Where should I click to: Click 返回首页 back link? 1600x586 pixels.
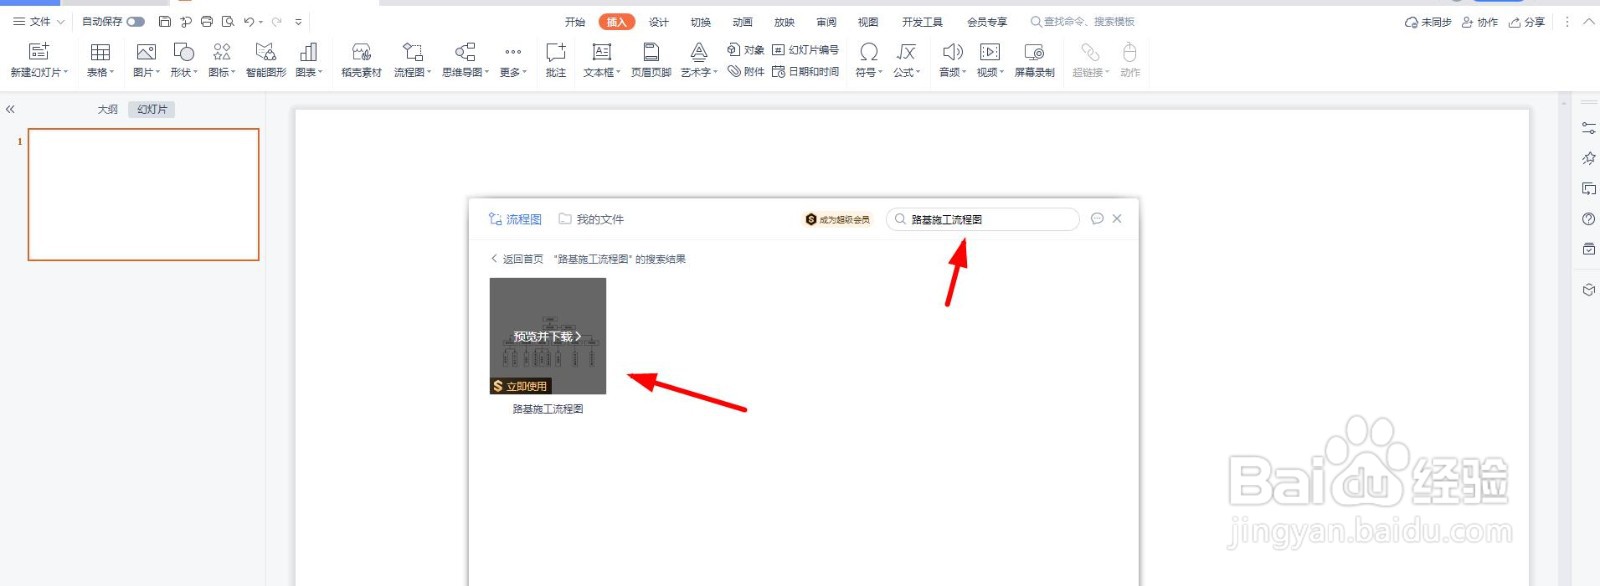point(517,259)
